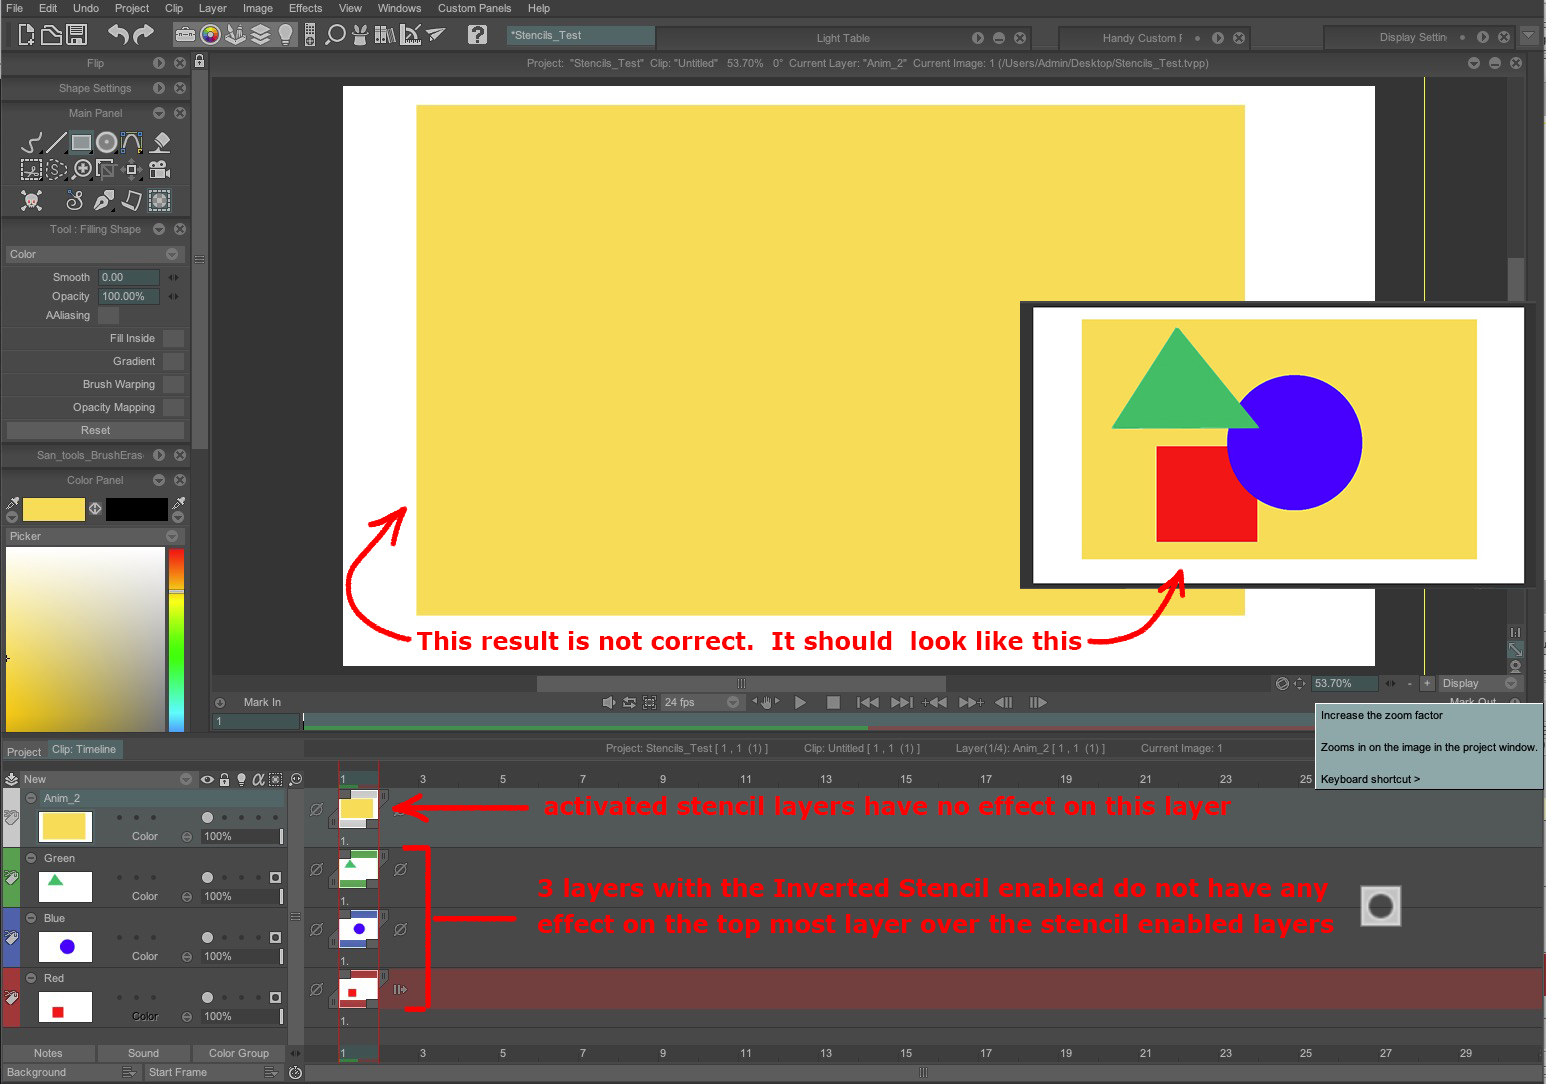Open the layers stack icon in toolbar
Image resolution: width=1546 pixels, height=1084 pixels.
tap(260, 35)
